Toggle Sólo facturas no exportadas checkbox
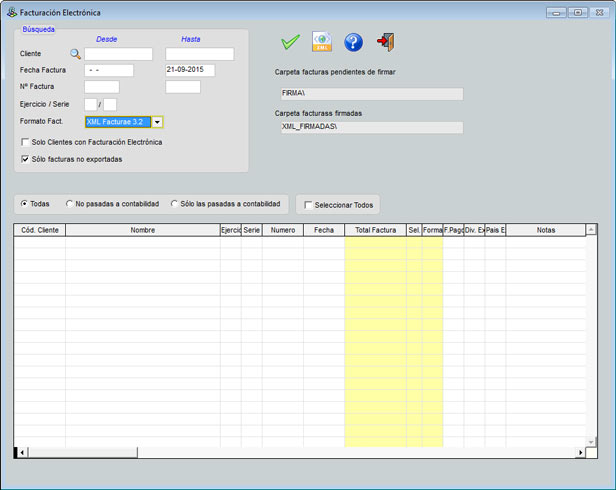Viewport: 616px width, 490px height. pos(25,159)
